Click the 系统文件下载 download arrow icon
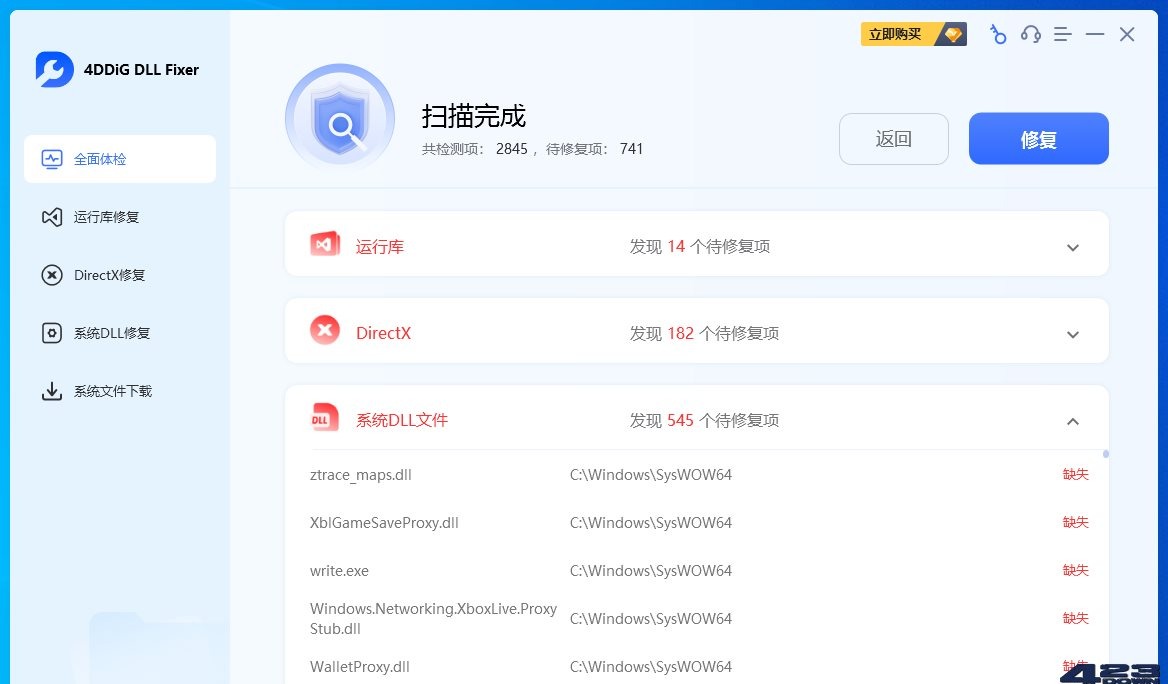Viewport: 1168px width, 684px height. coord(51,391)
